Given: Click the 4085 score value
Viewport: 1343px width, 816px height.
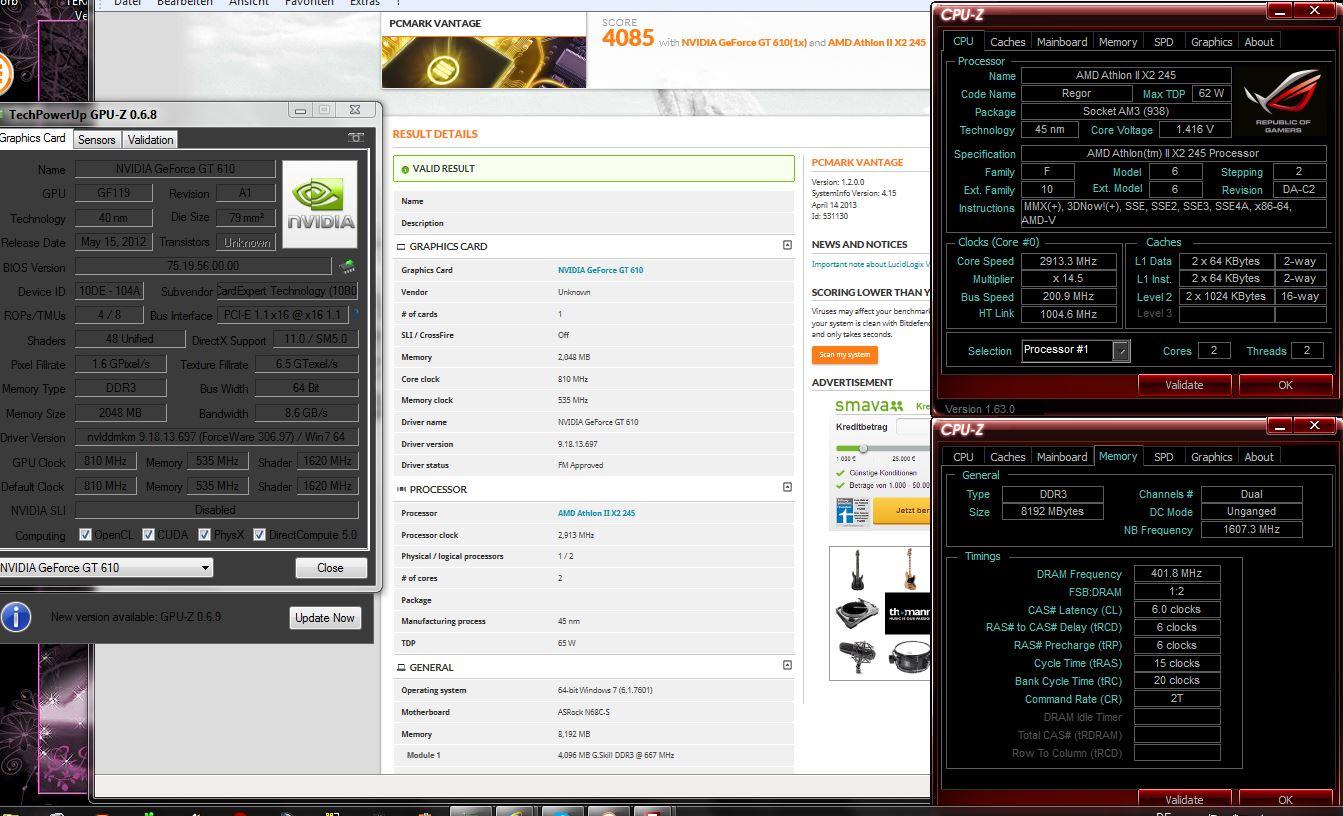Looking at the screenshot, I should click(x=628, y=38).
